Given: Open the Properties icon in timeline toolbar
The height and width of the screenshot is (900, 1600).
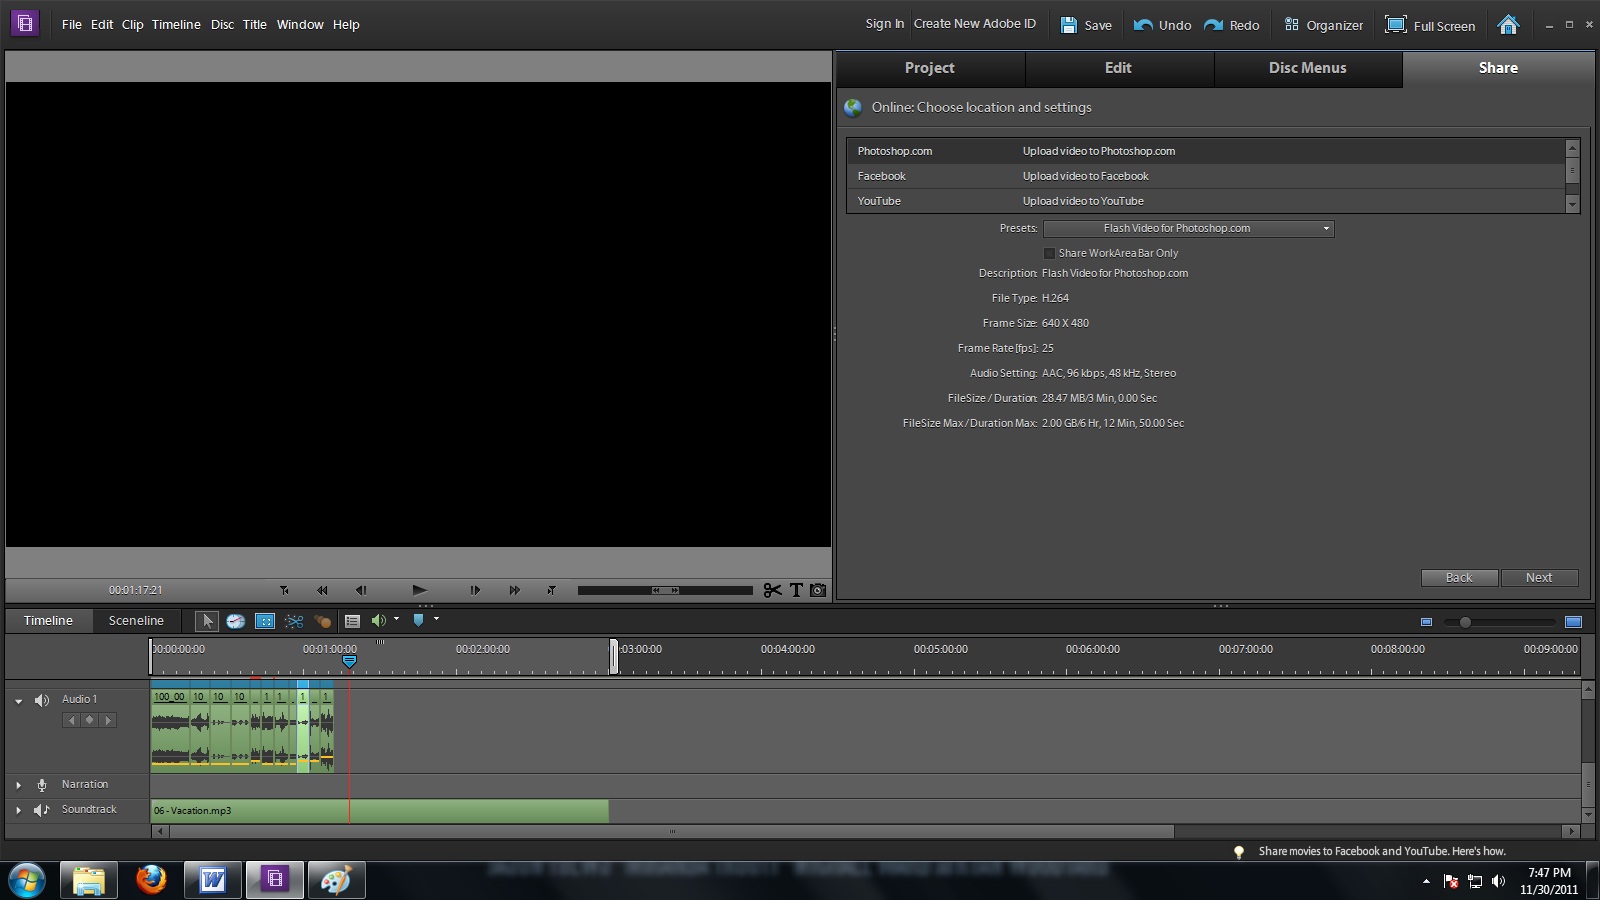Looking at the screenshot, I should tap(352, 621).
